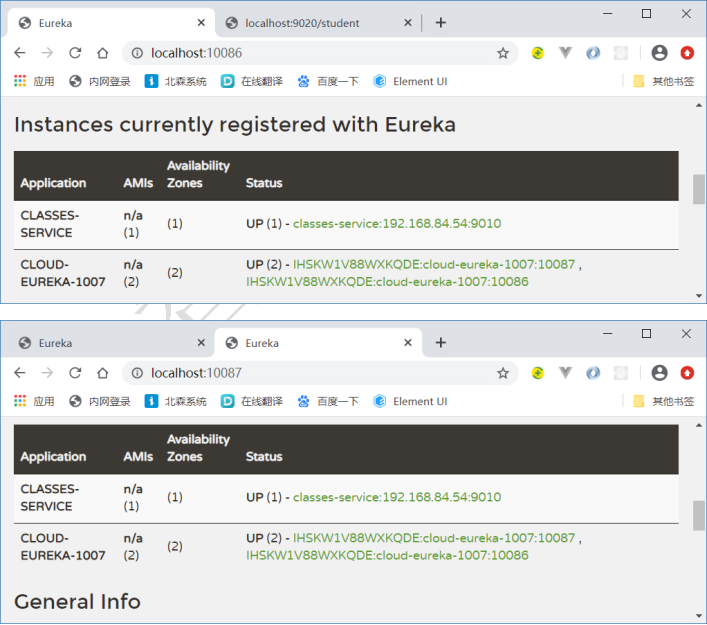Open gray V extension icon in top window
This screenshot has width=707, height=625.
pos(565,53)
